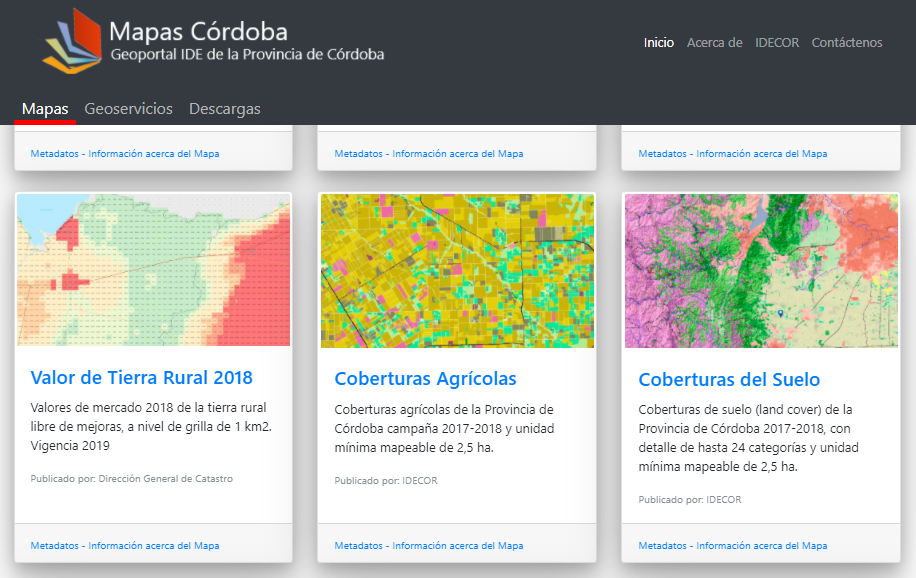Viewport: 916px width, 578px height.
Task: Open the Contáctenos link
Action: tap(846, 43)
